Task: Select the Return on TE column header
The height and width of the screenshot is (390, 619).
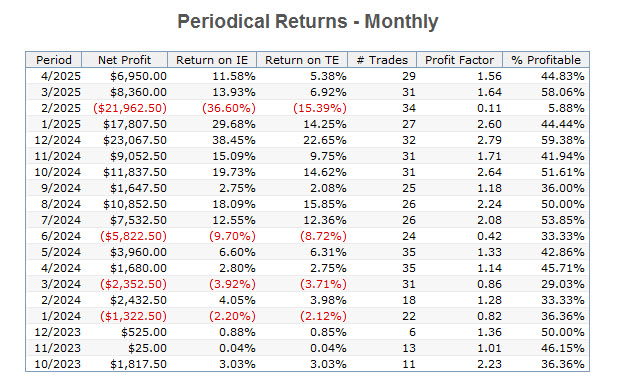Action: pos(302,60)
